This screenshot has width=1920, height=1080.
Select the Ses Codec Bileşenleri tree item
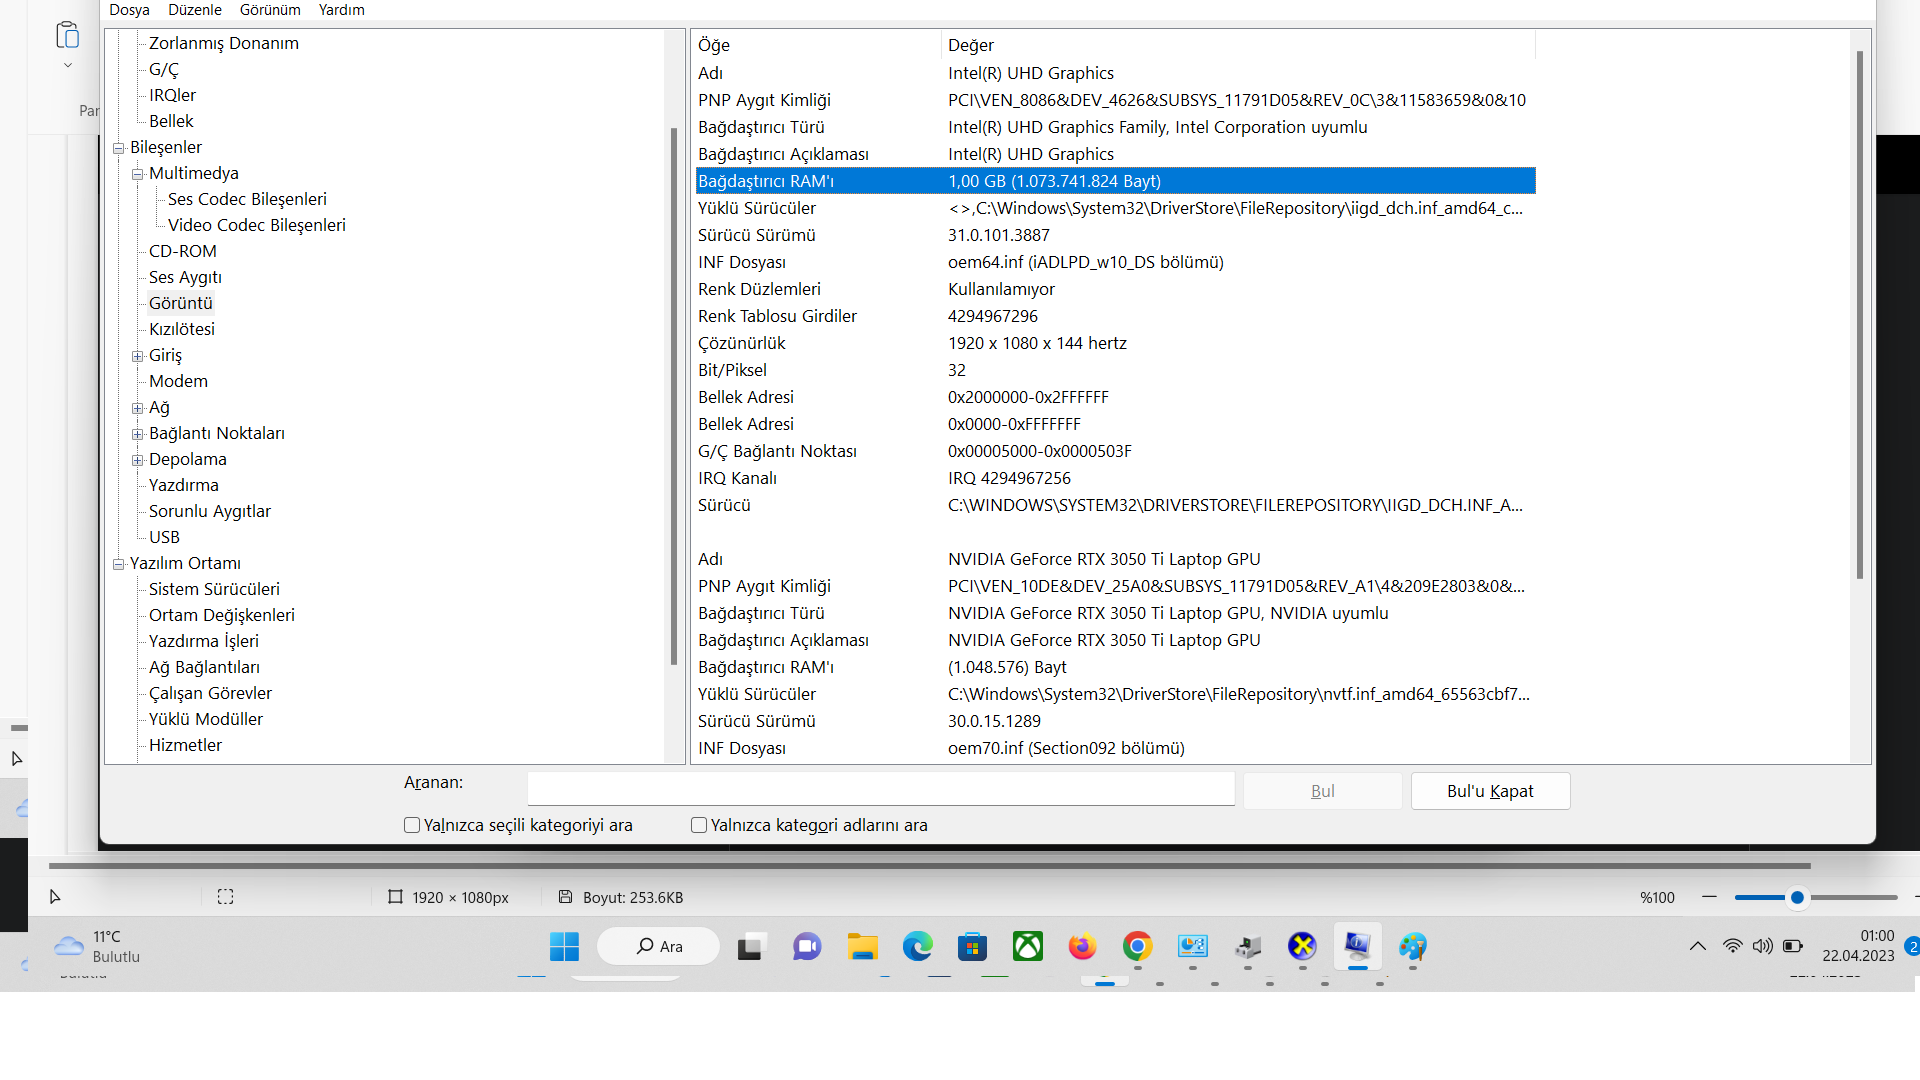pos(247,199)
